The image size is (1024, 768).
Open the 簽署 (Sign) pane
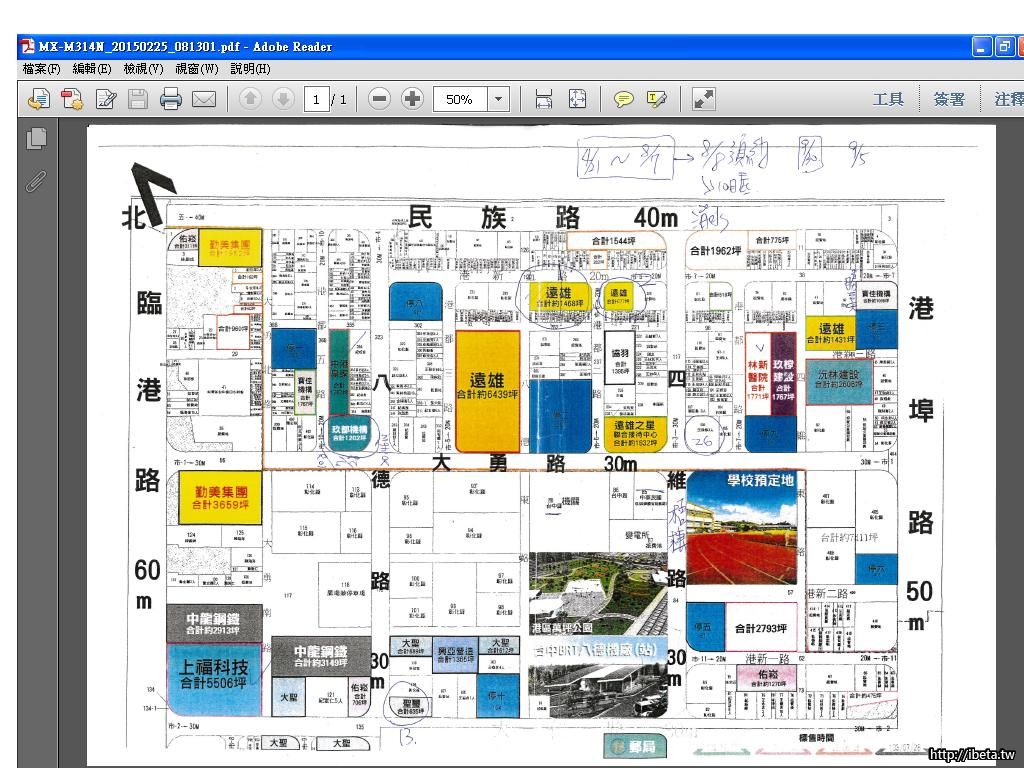pos(949,99)
